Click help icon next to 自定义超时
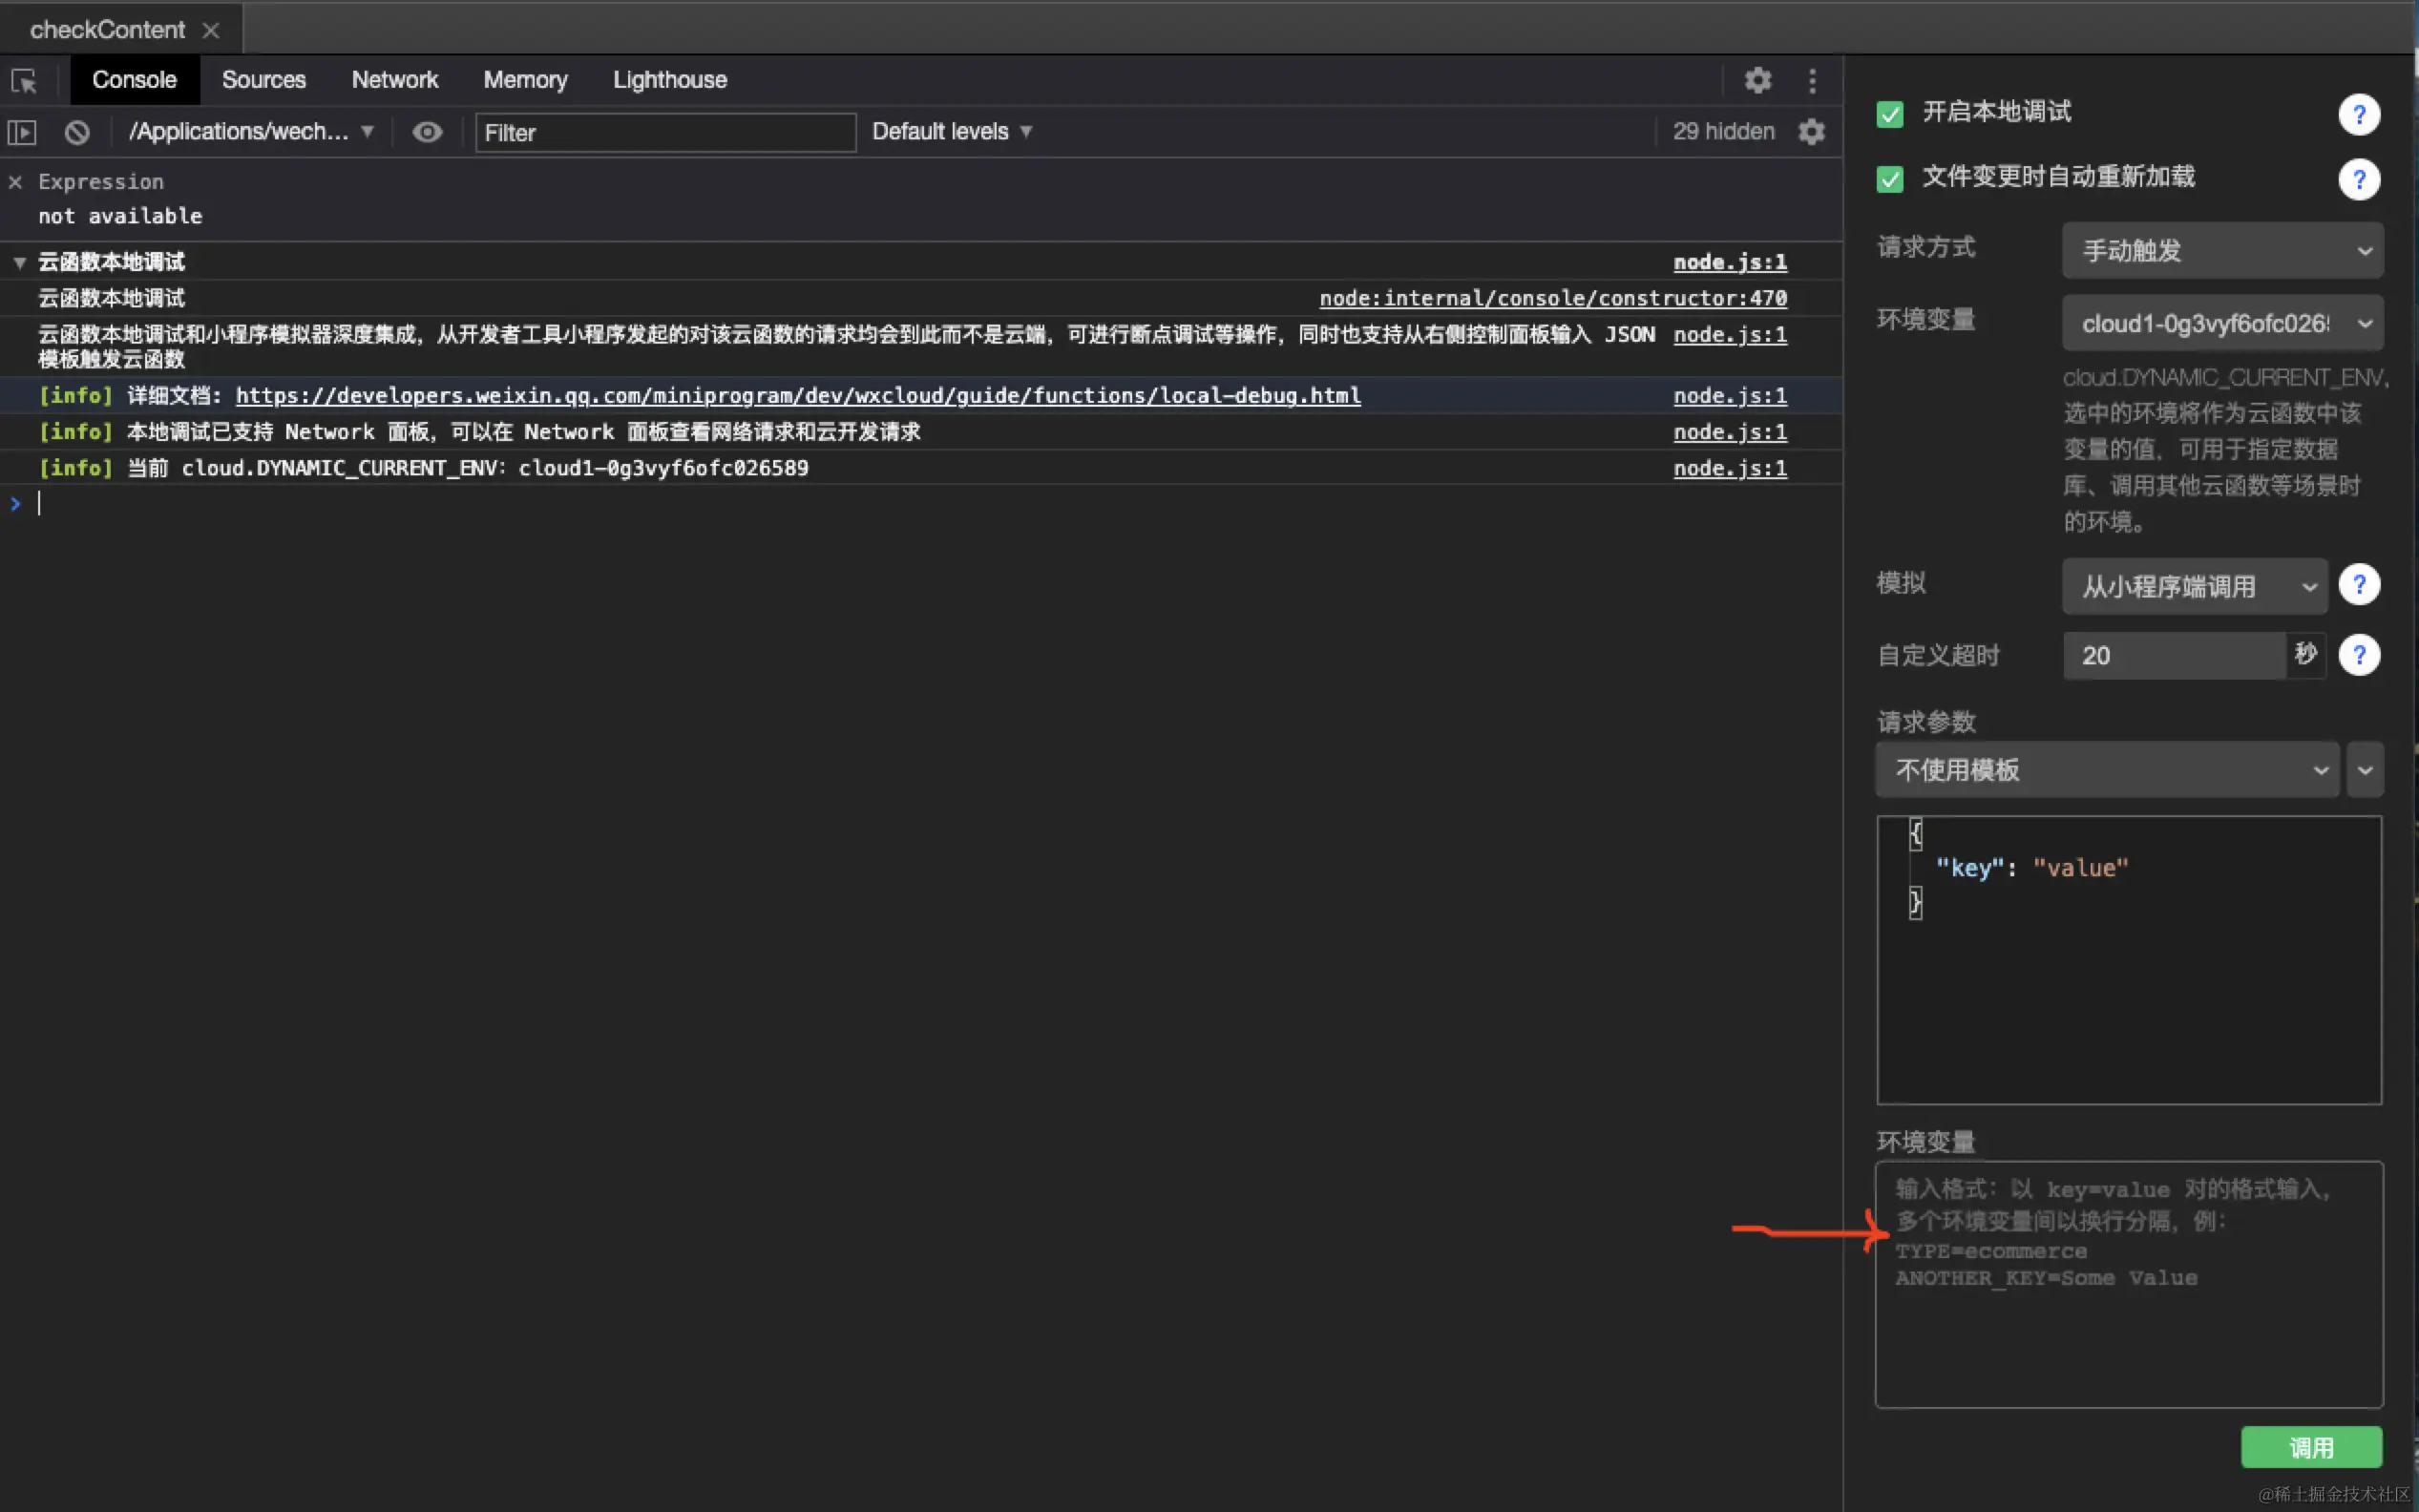Image resolution: width=2419 pixels, height=1512 pixels. (2358, 655)
